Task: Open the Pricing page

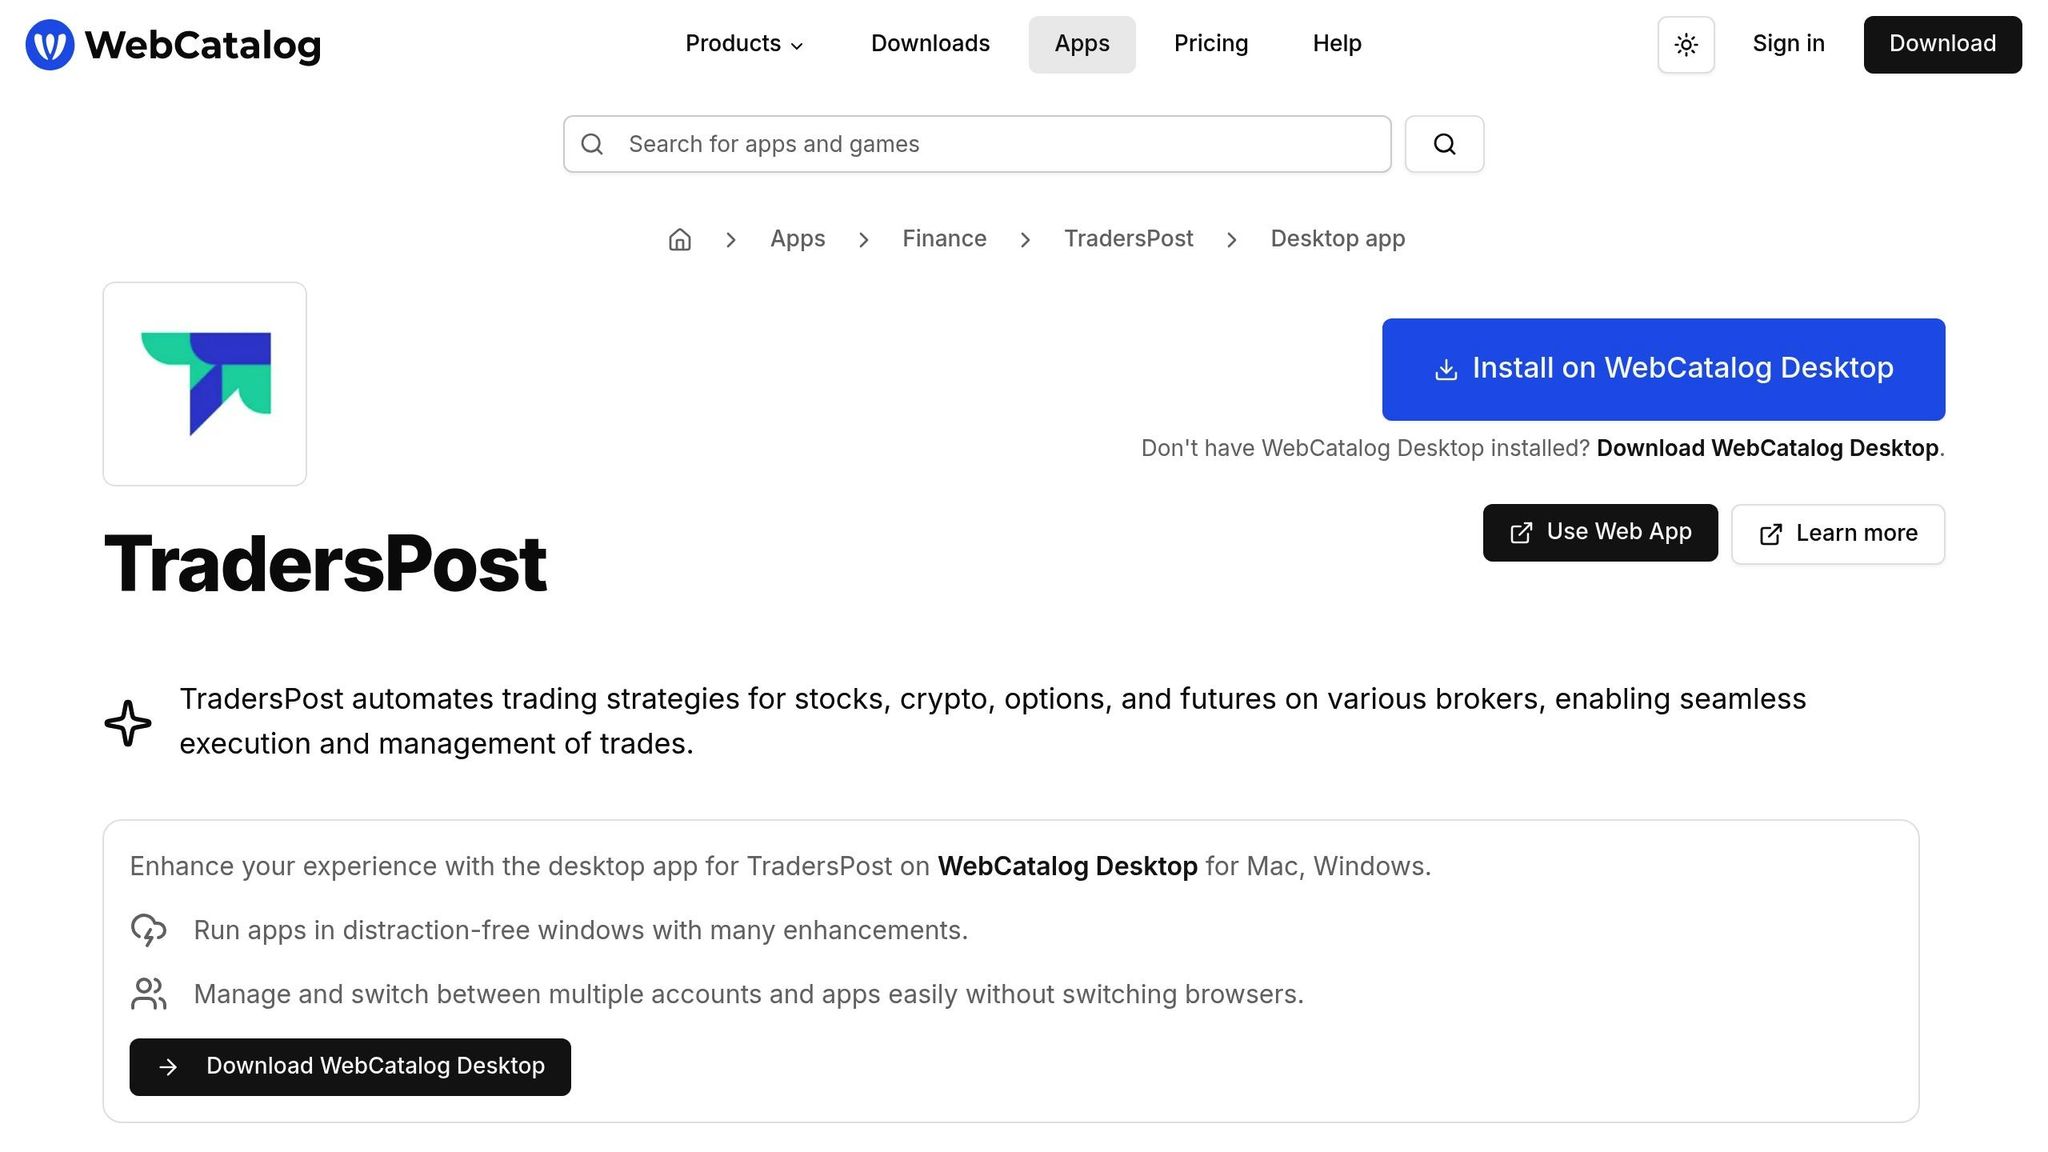Action: [x=1211, y=44]
